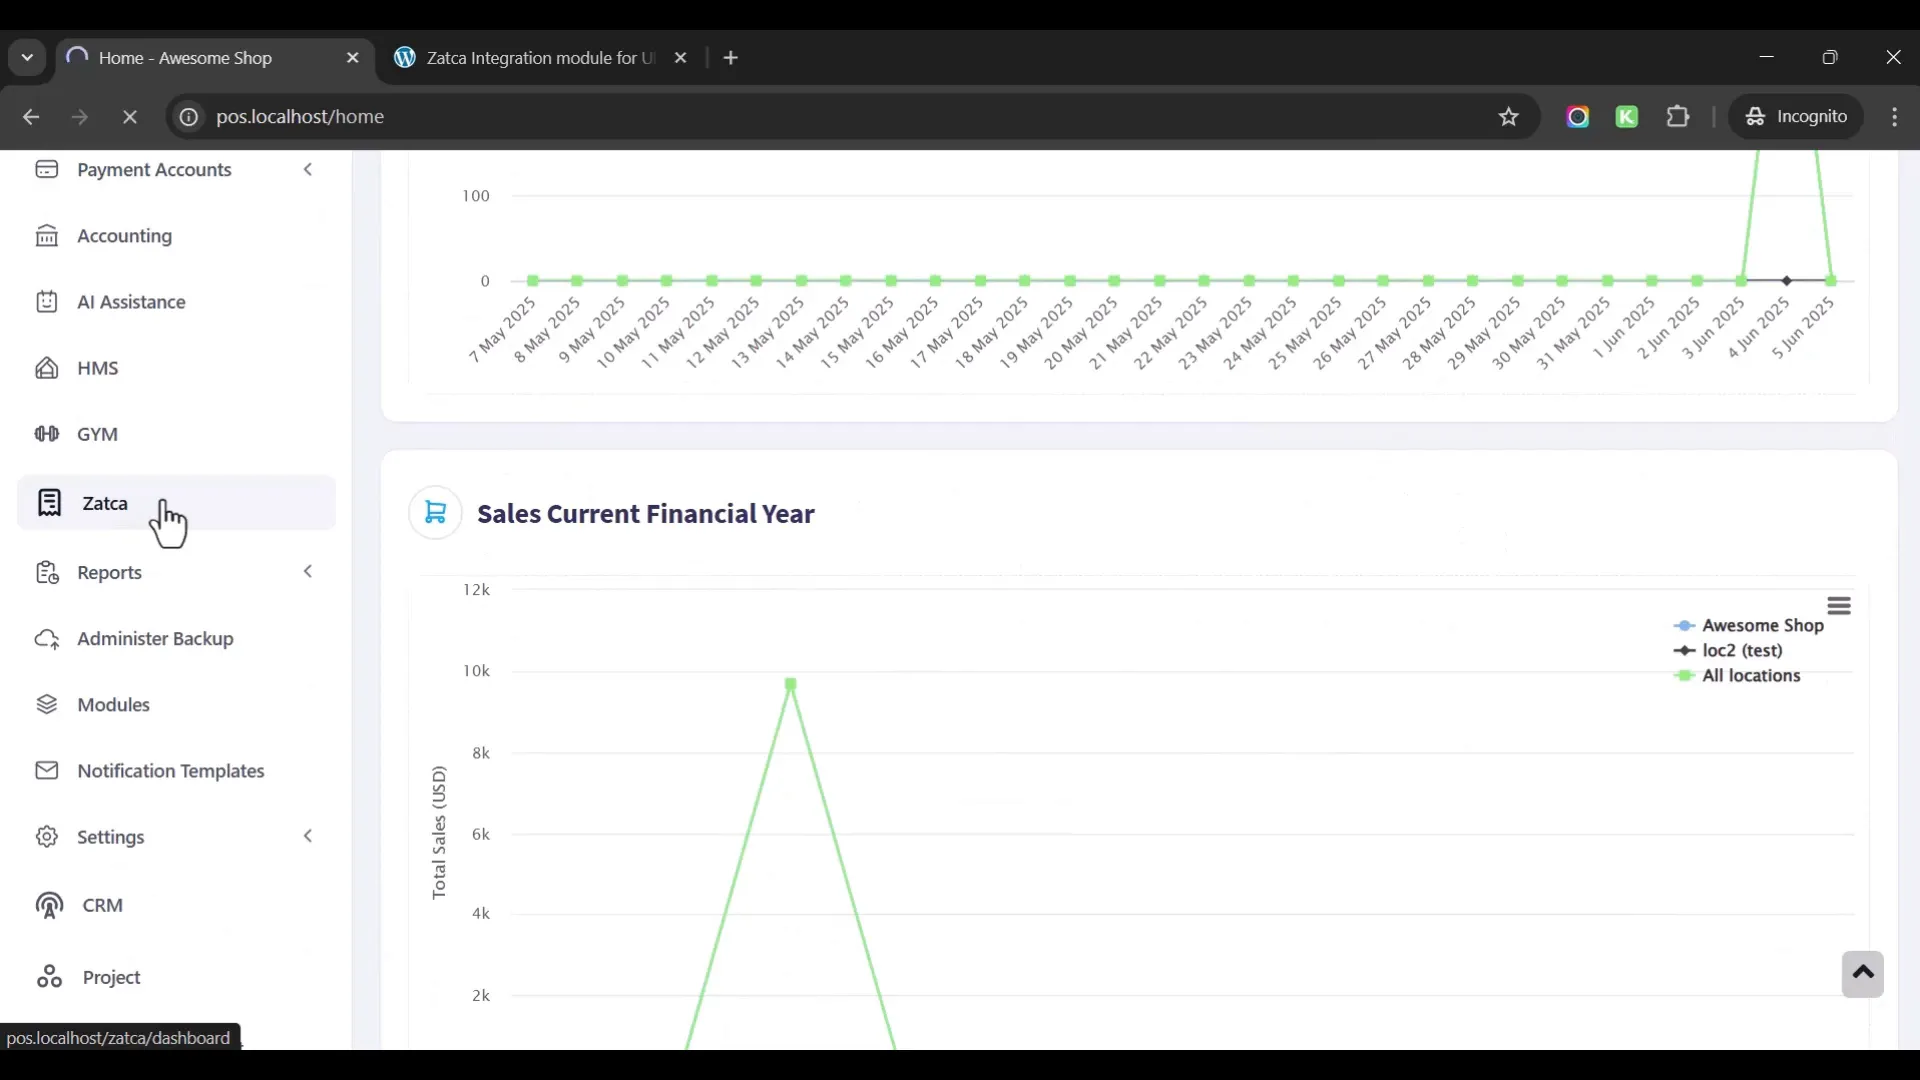The image size is (1920, 1080).
Task: Click the AI Assistance sidebar icon
Action: click(x=47, y=302)
